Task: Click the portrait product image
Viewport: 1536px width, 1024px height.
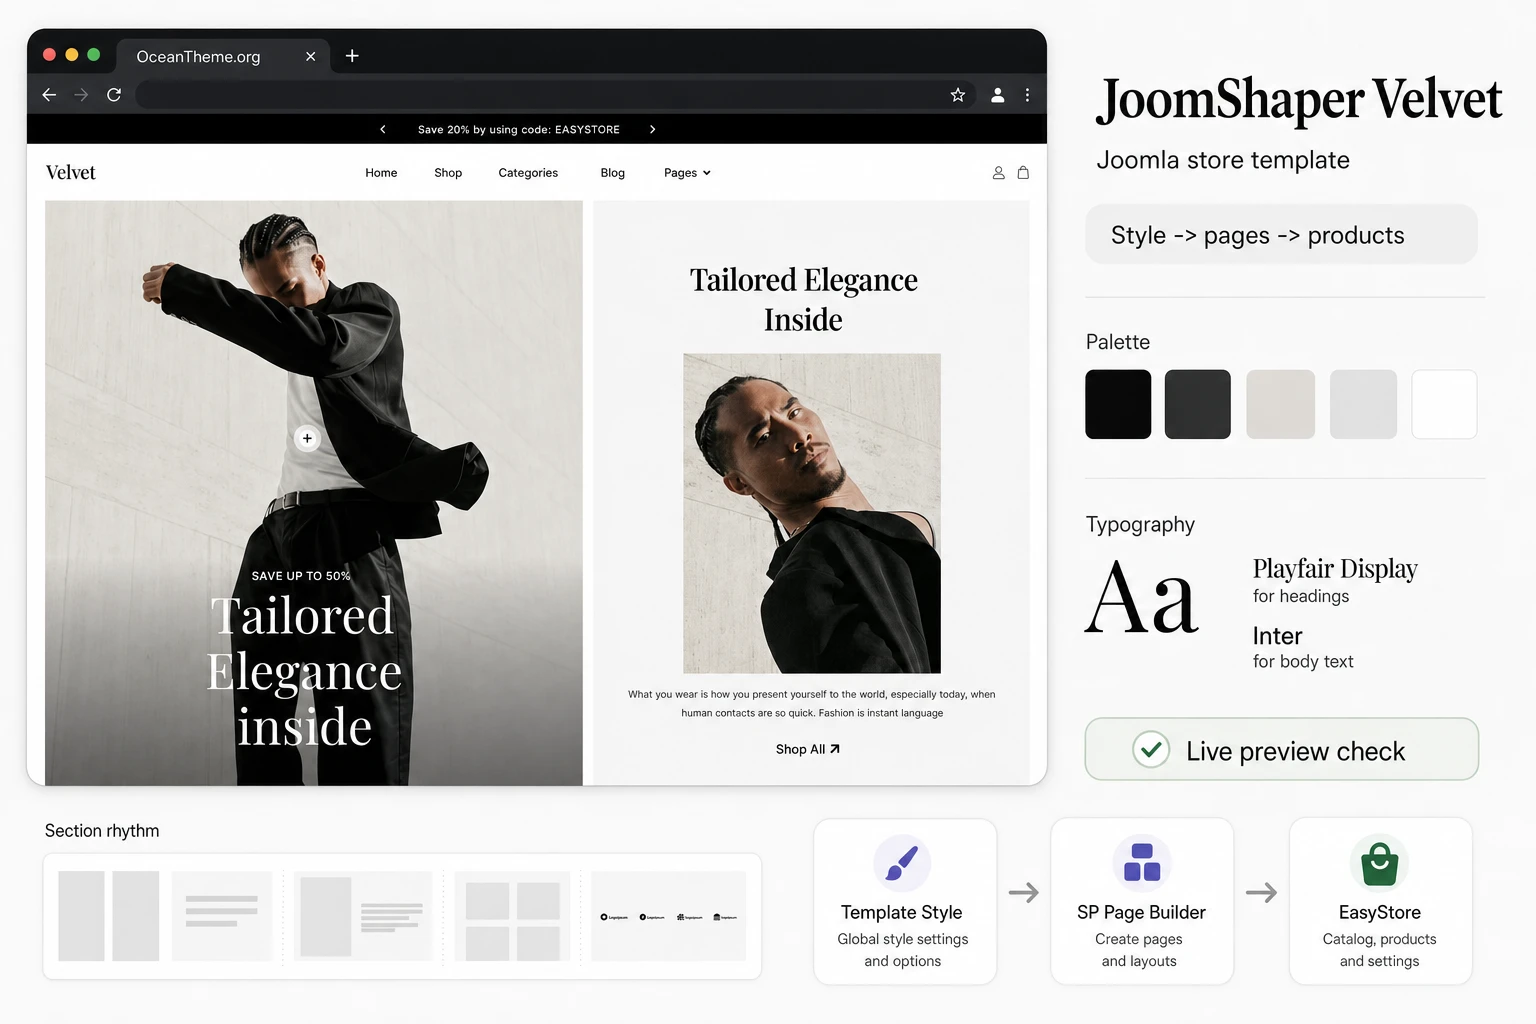Action: click(812, 513)
